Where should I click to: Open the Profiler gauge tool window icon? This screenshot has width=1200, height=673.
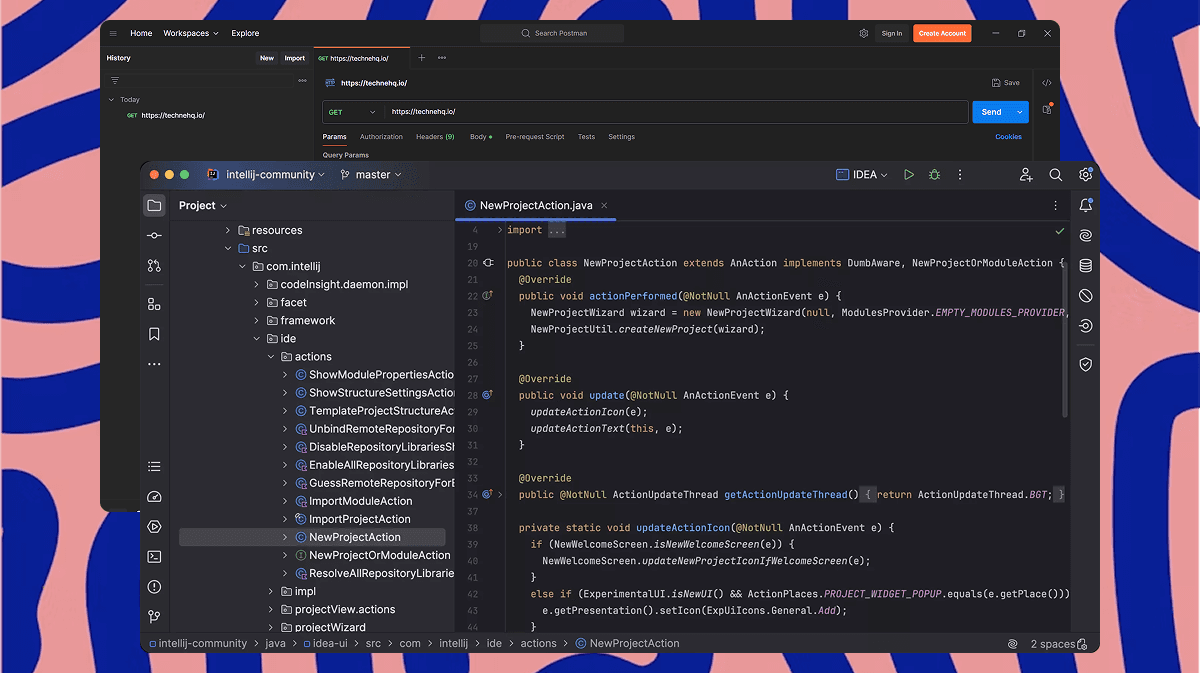point(154,497)
